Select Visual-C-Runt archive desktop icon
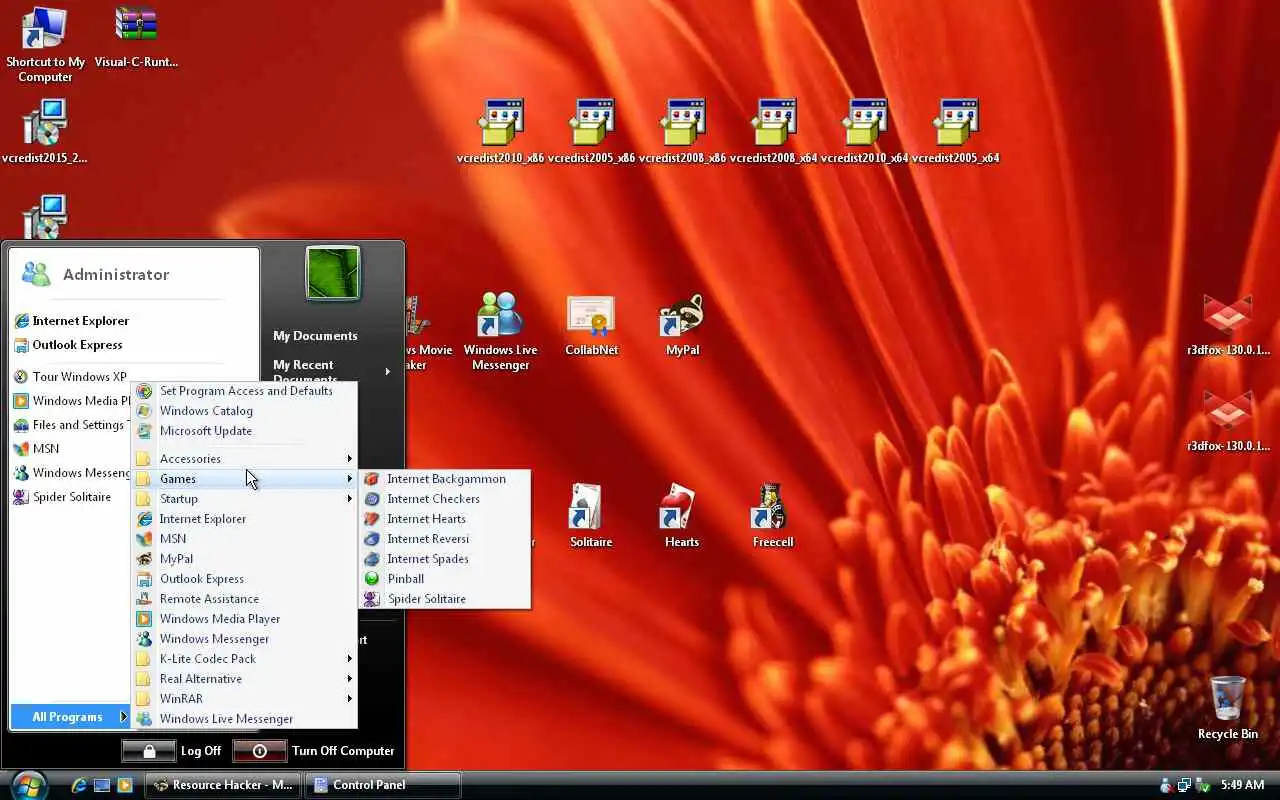This screenshot has height=800, width=1280. click(x=136, y=38)
